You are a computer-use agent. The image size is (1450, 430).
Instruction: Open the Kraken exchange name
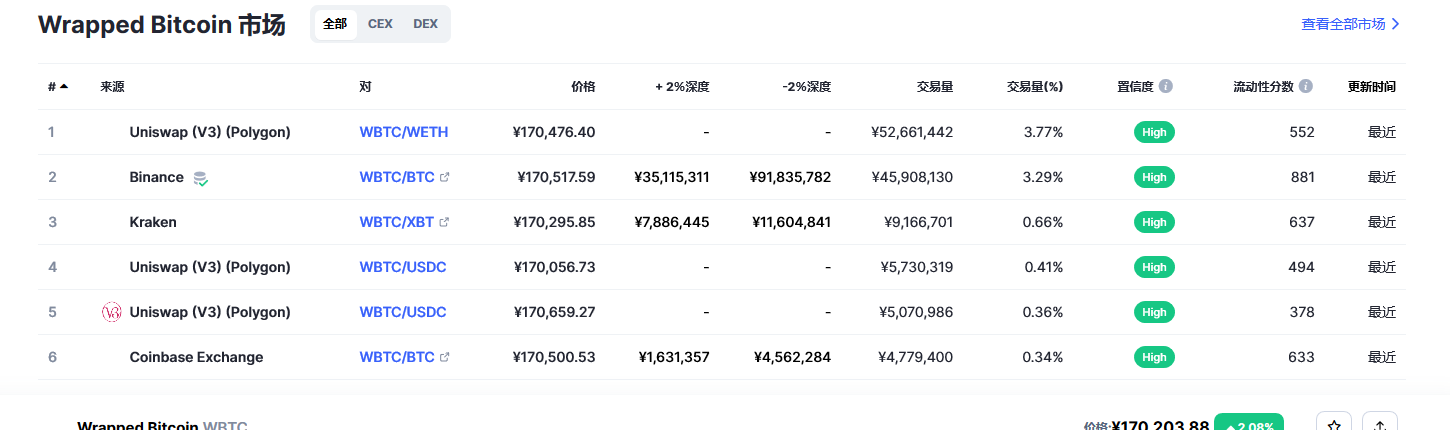153,222
